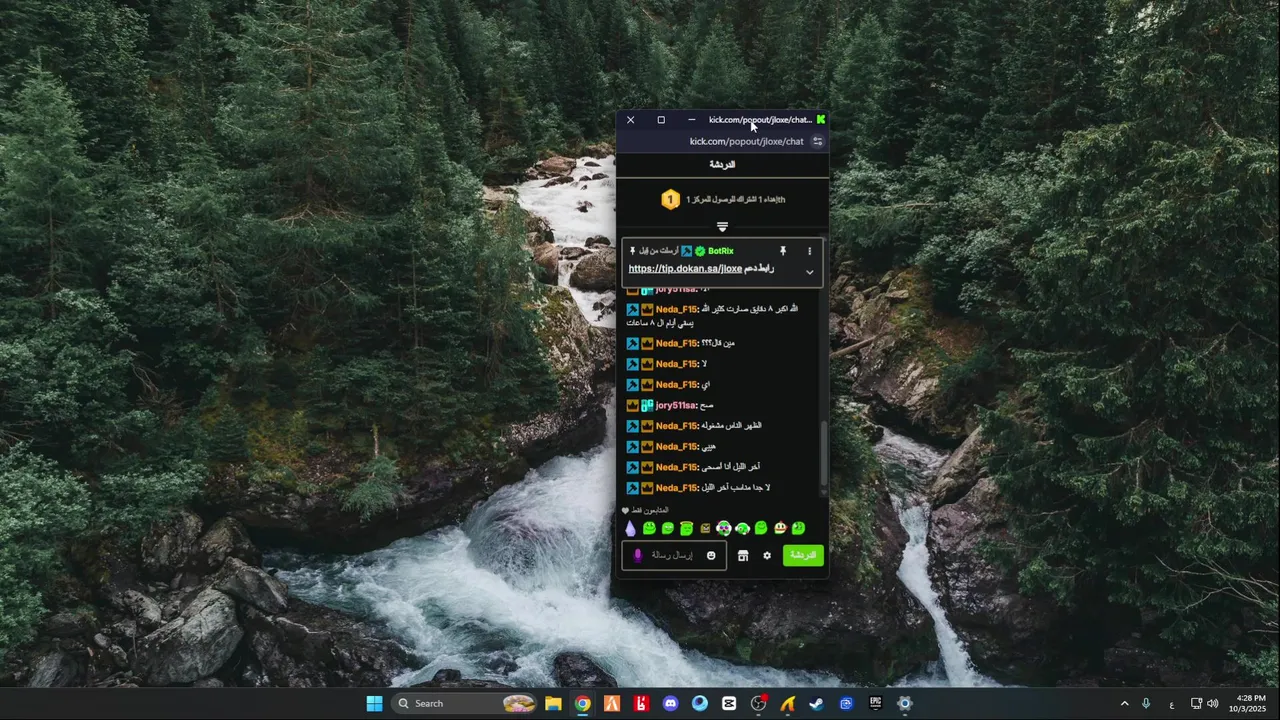
Task: Open the site settings icon beside the URL
Action: pos(817,141)
